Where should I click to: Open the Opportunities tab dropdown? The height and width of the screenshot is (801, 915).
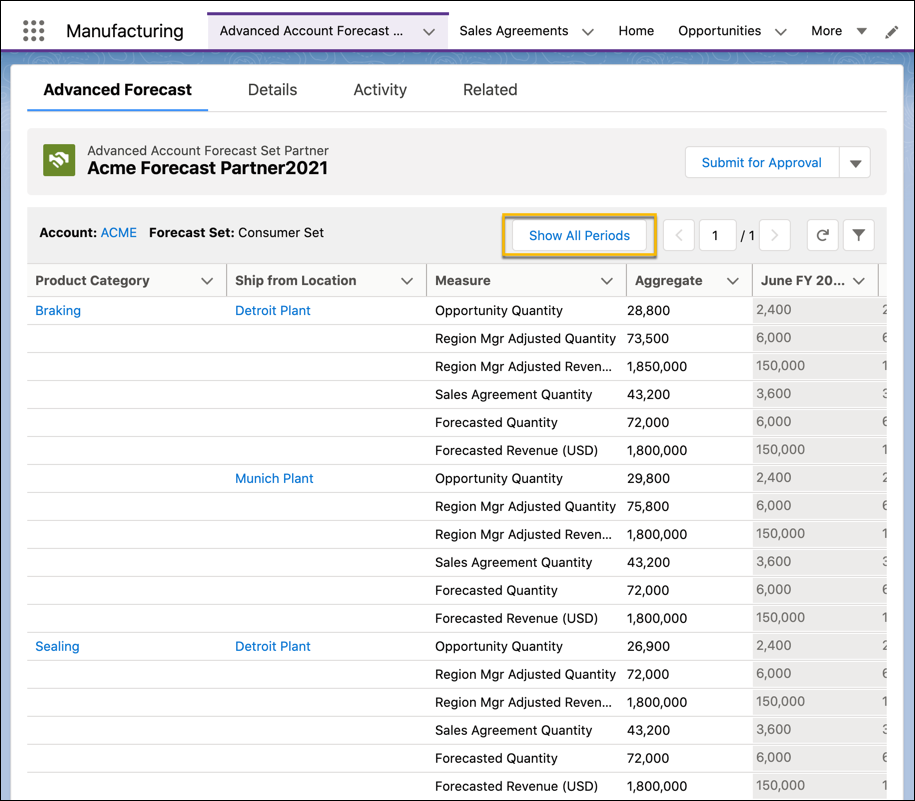[781, 31]
